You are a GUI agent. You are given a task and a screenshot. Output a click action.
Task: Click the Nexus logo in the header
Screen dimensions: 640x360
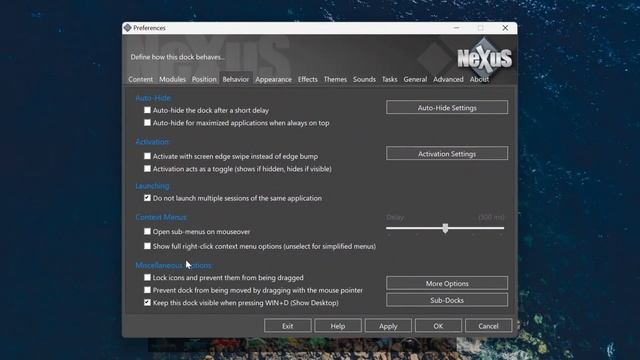coord(484,58)
